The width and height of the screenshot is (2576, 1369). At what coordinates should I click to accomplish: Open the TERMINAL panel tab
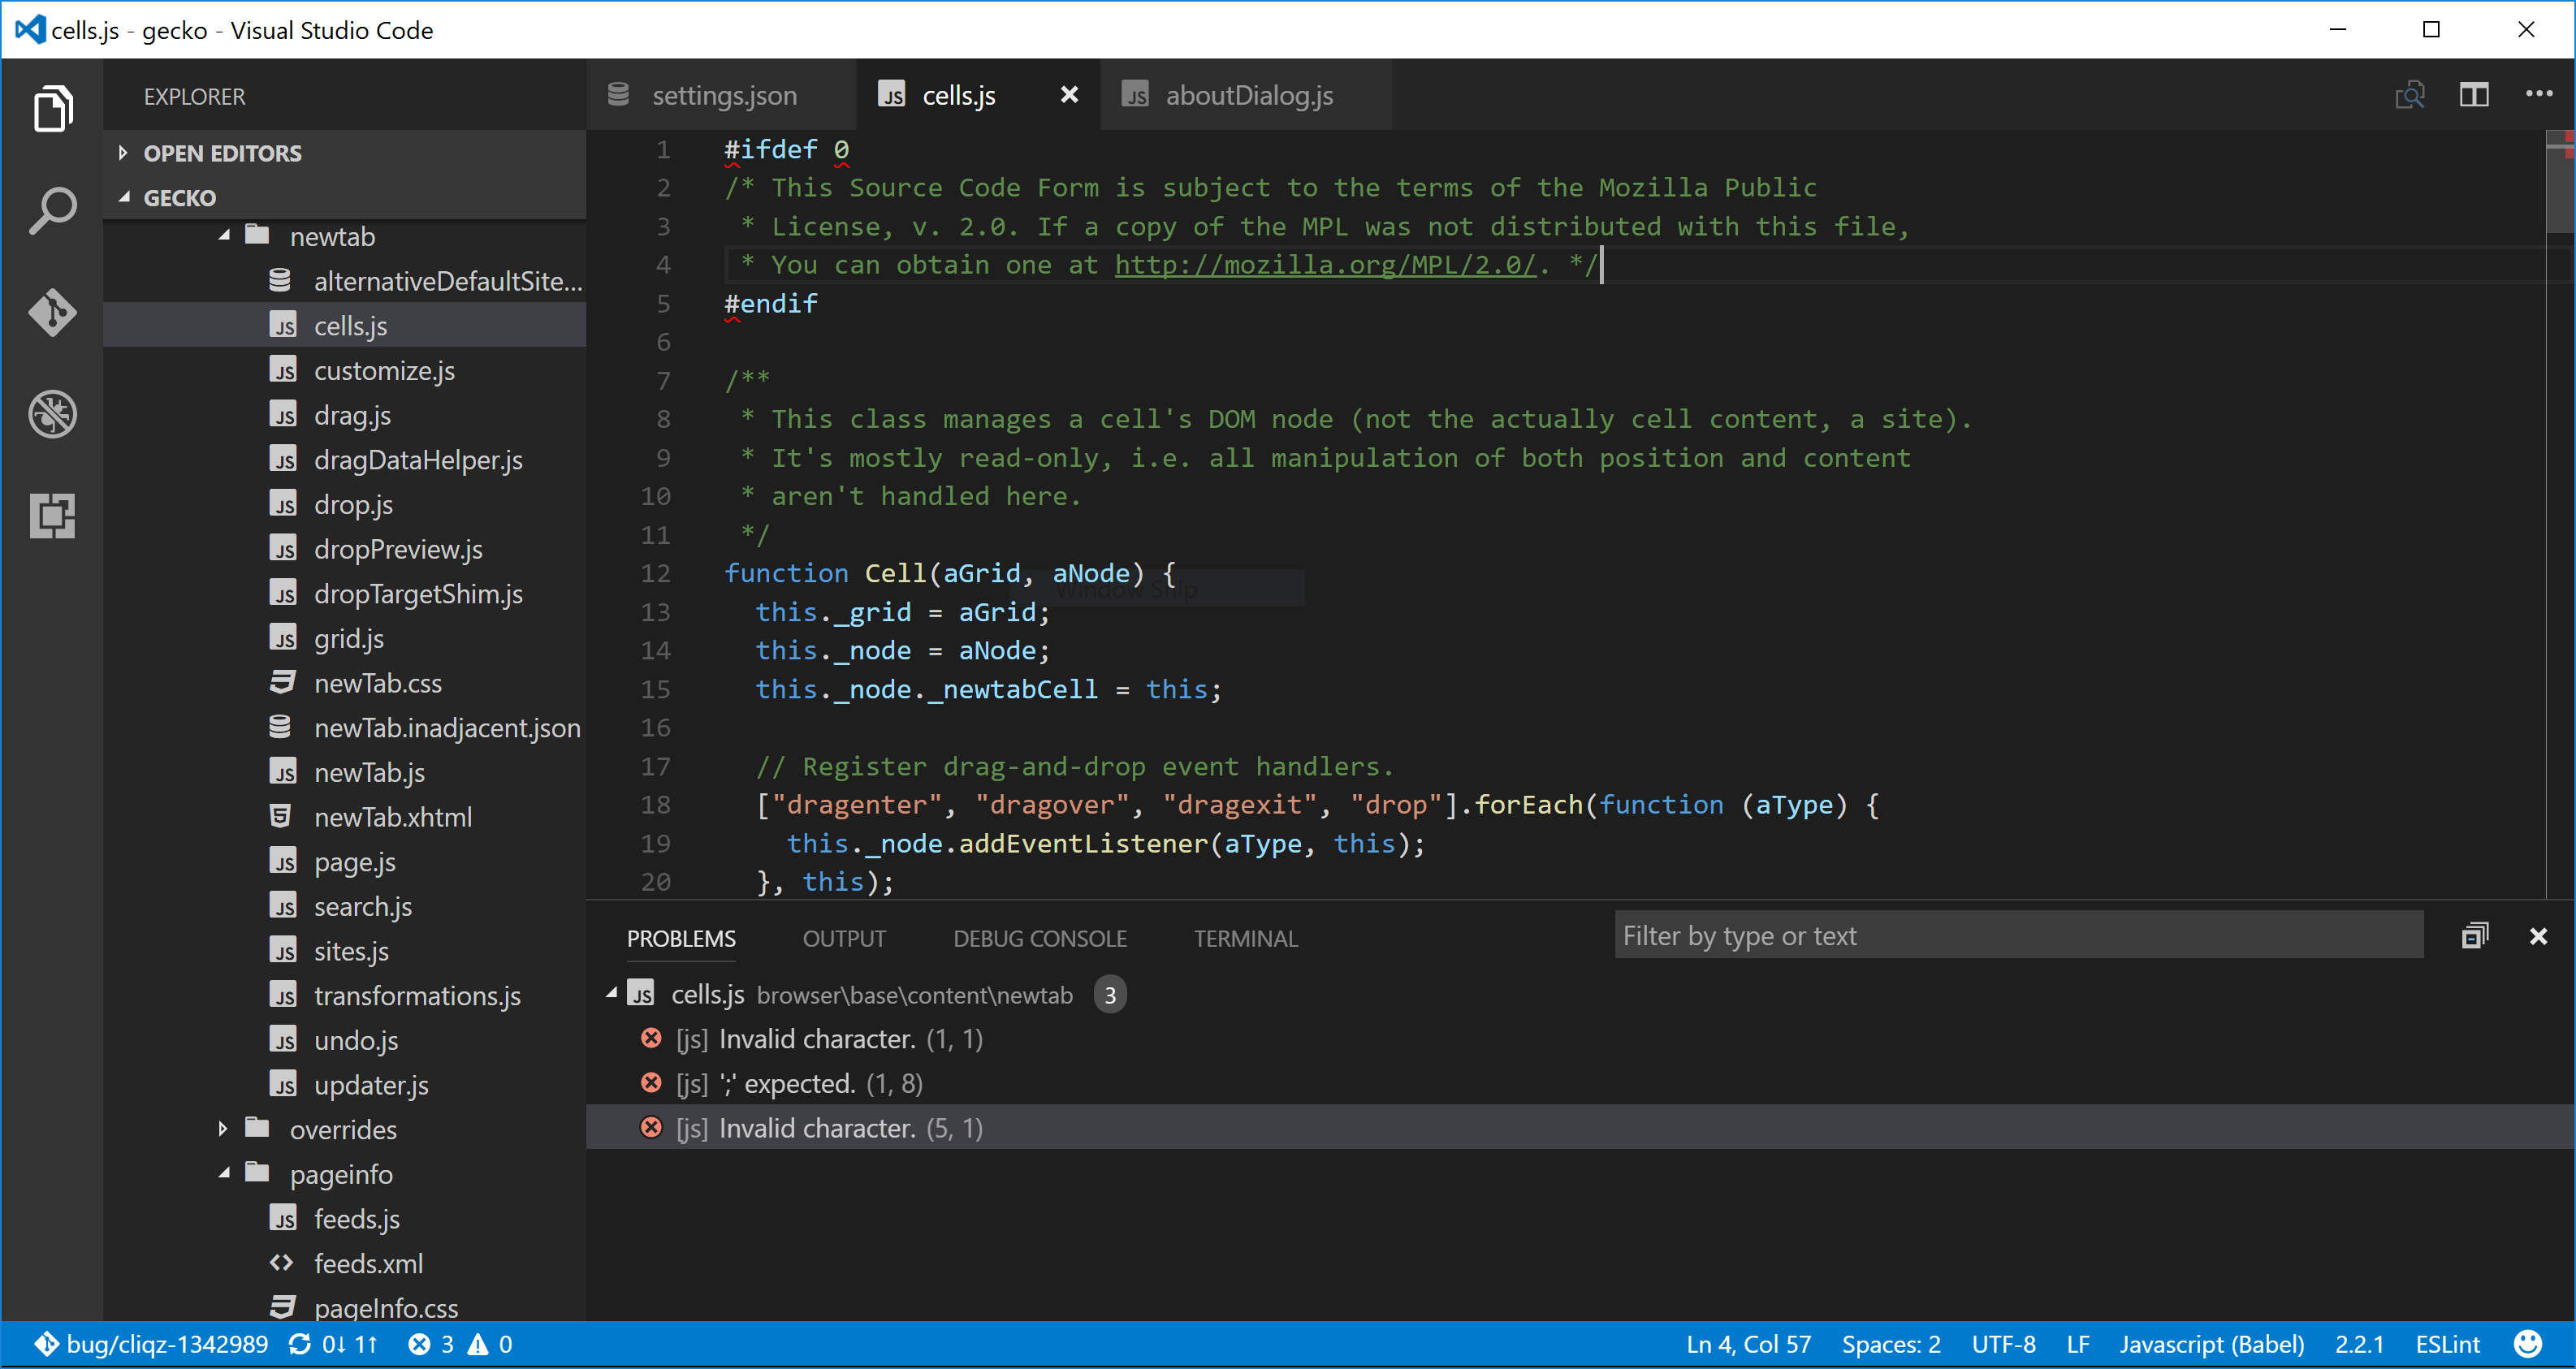pyautogui.click(x=1245, y=938)
